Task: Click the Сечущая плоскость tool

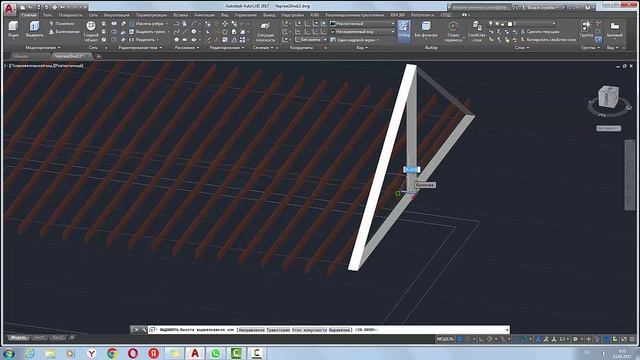Action: tap(265, 32)
